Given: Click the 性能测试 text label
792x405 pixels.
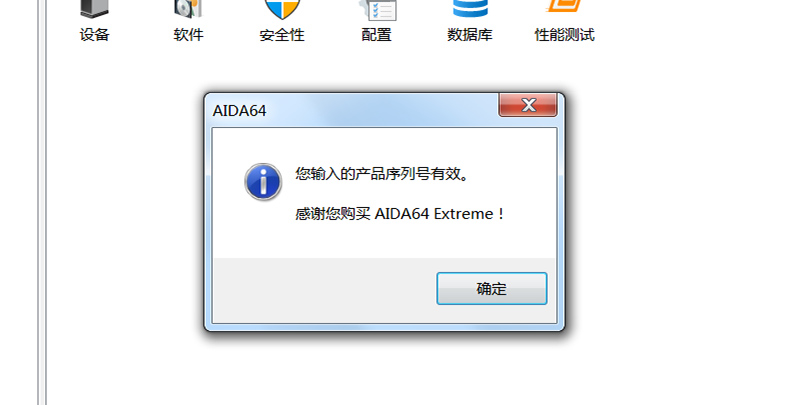Looking at the screenshot, I should 565,35.
